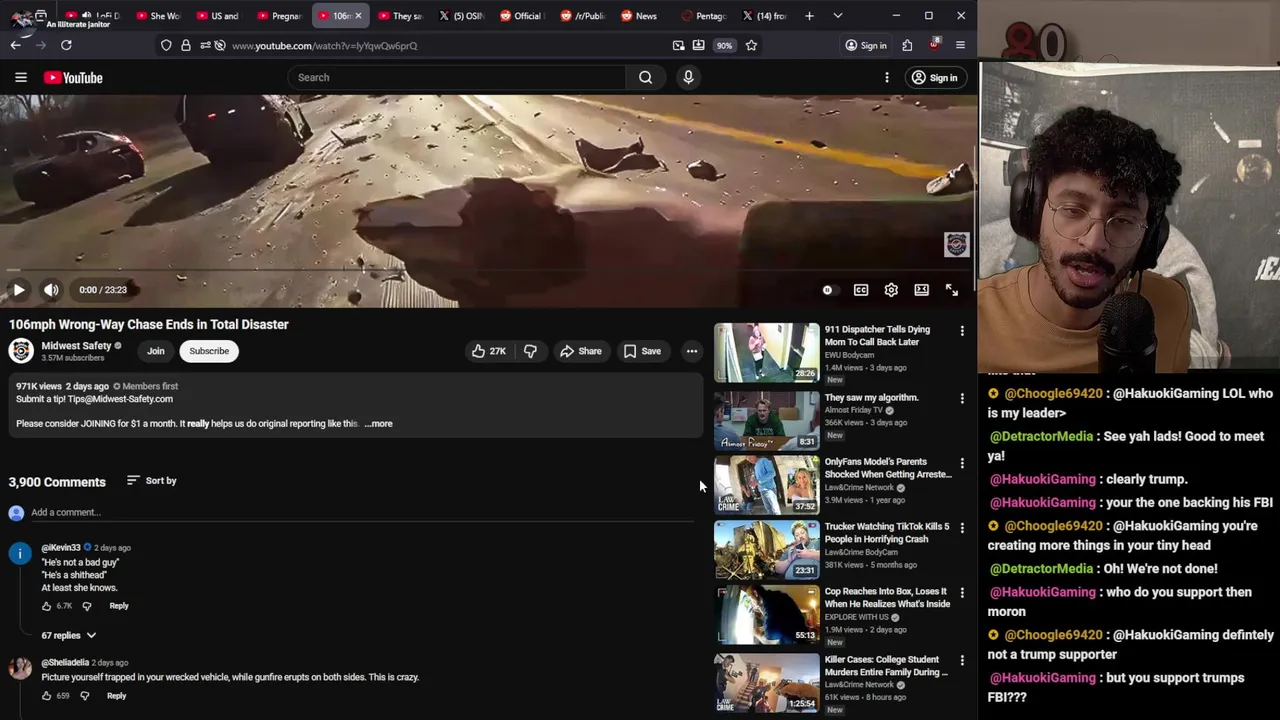Image resolution: width=1280 pixels, height=720 pixels.
Task: Open options for OnlyFans Model's Parents video
Action: [x=962, y=464]
